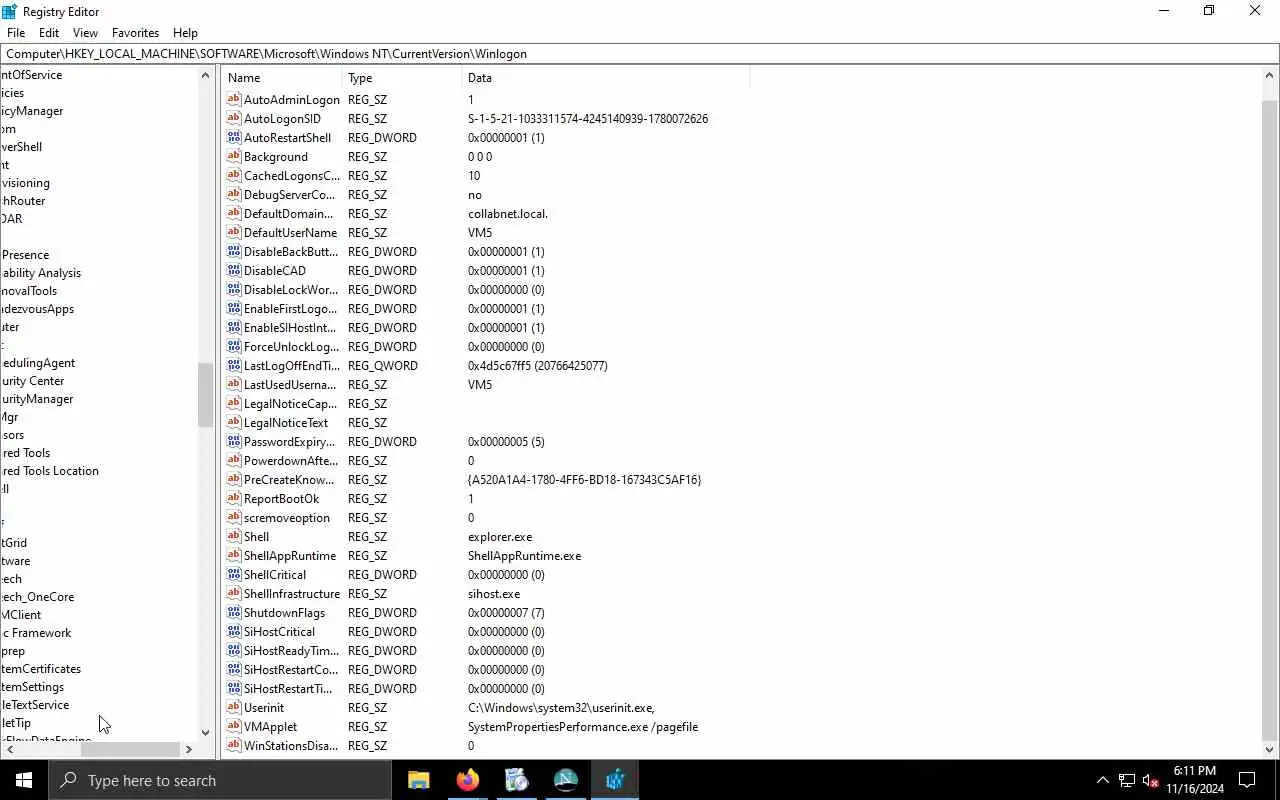1280x800 pixels.
Task: Click the Registry Editor taskbar icon
Action: [x=614, y=780]
